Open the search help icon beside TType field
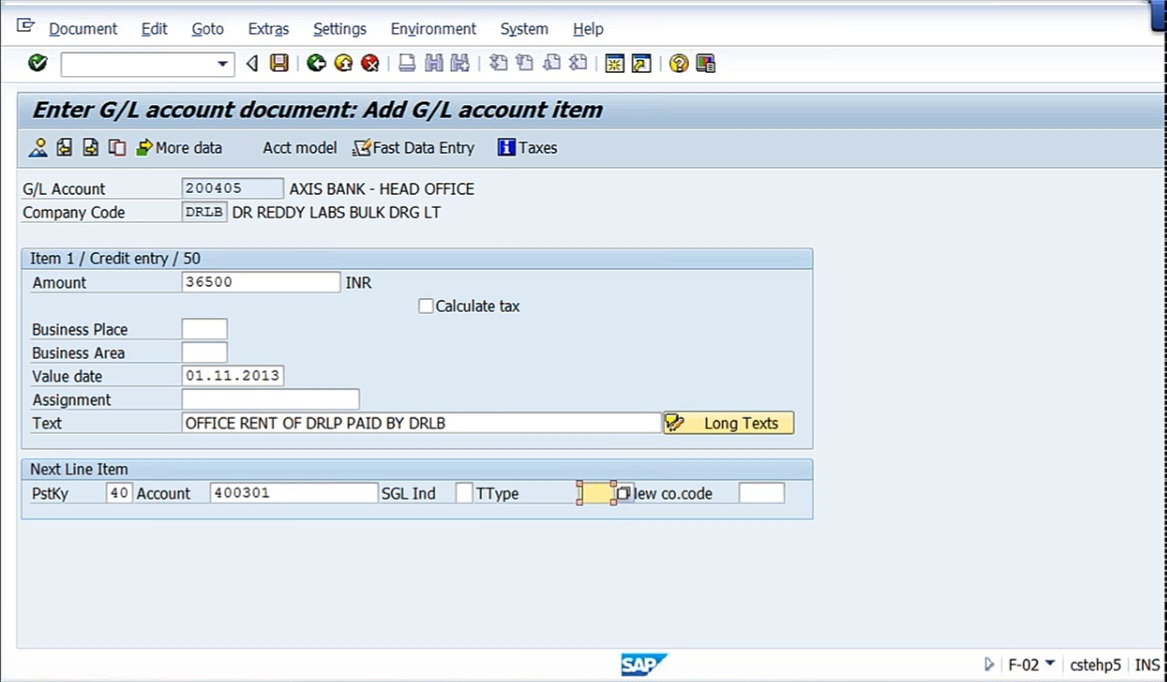 624,493
